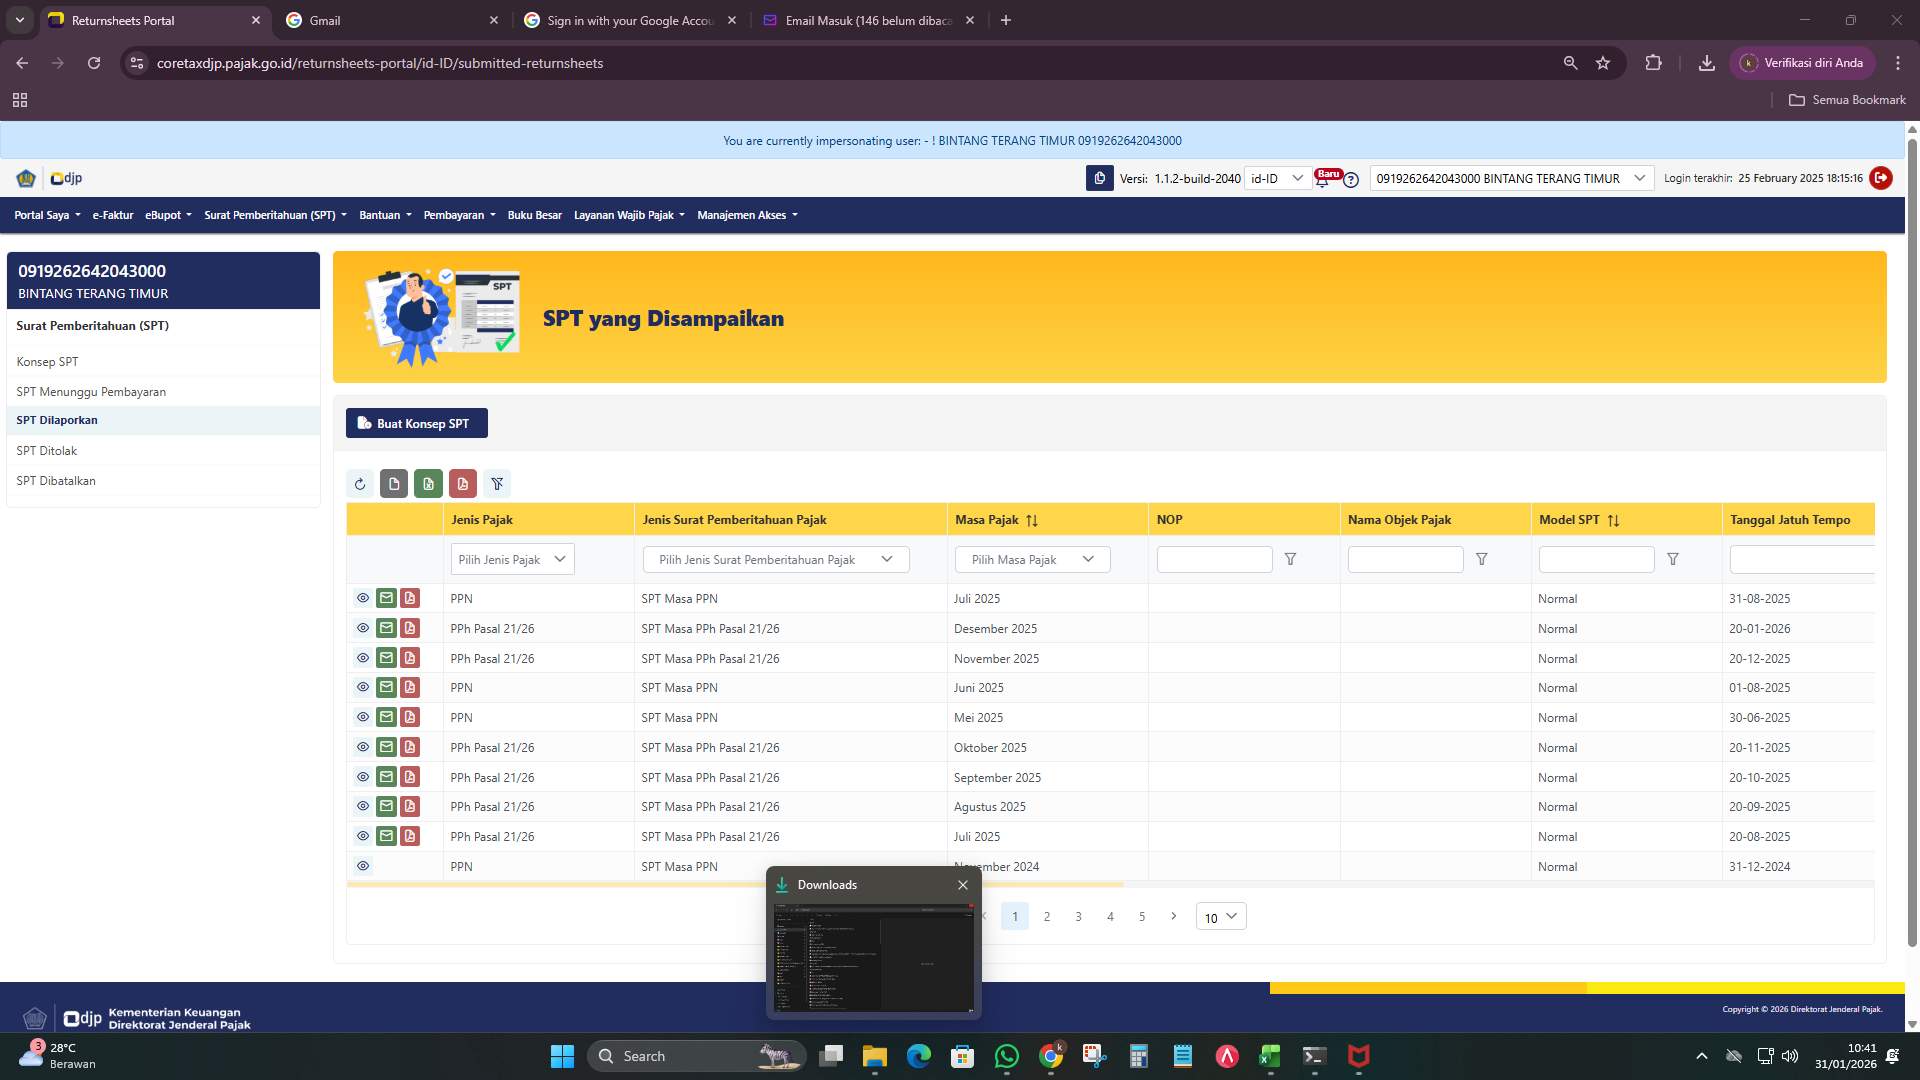The image size is (1920, 1080).
Task: Click the eye icon on the Juni 2025 row
Action: point(363,687)
